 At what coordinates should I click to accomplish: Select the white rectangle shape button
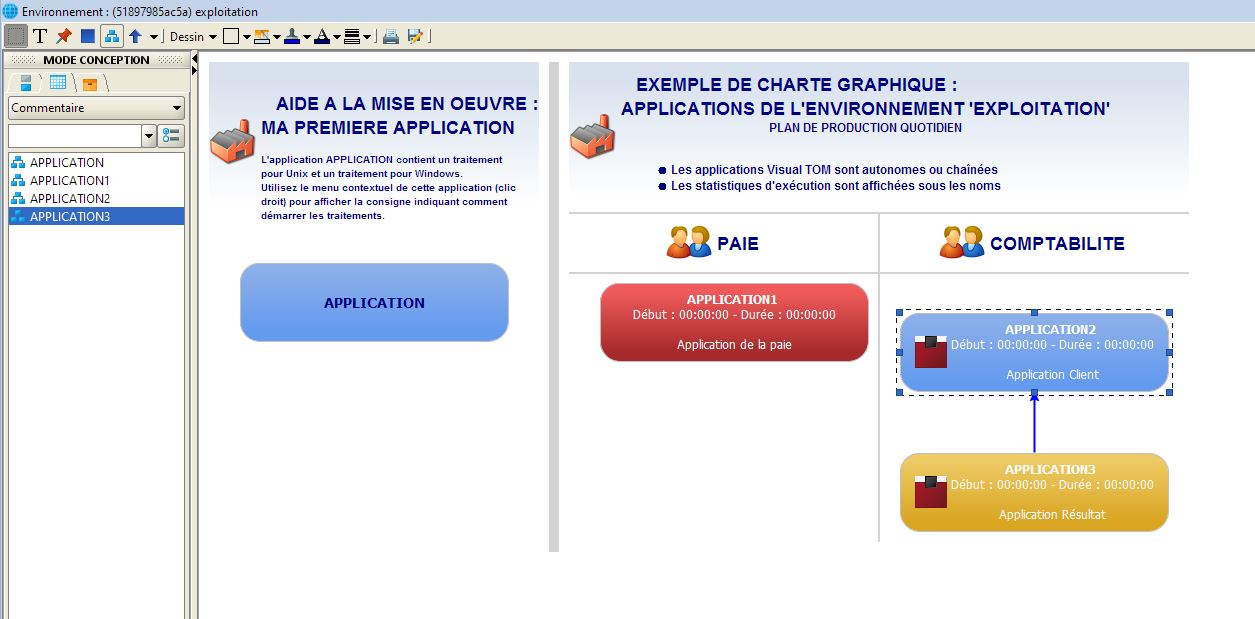pos(230,36)
